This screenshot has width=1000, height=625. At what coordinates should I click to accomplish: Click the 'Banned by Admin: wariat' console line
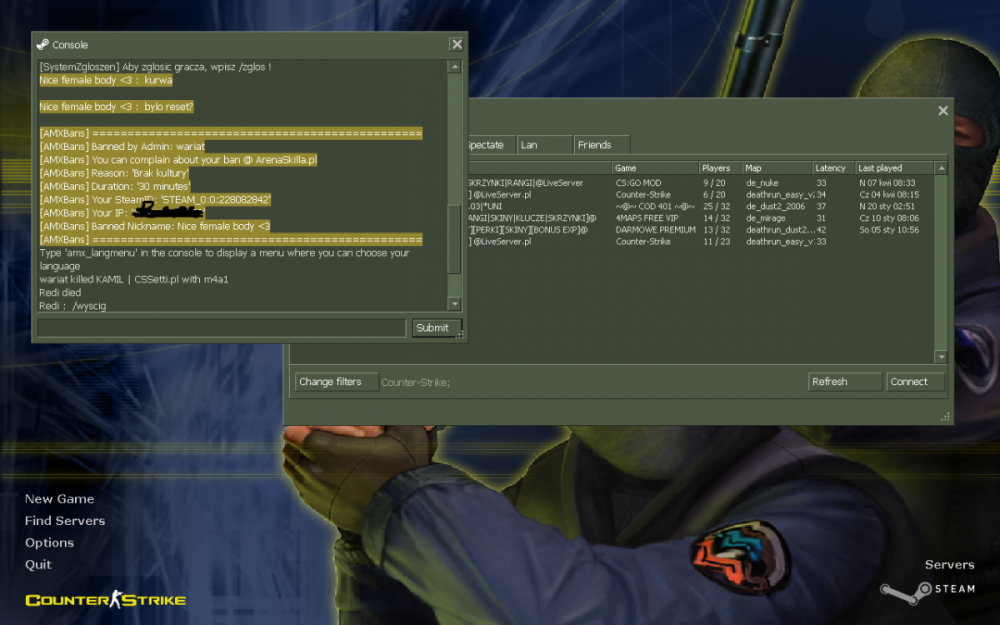click(x=122, y=146)
